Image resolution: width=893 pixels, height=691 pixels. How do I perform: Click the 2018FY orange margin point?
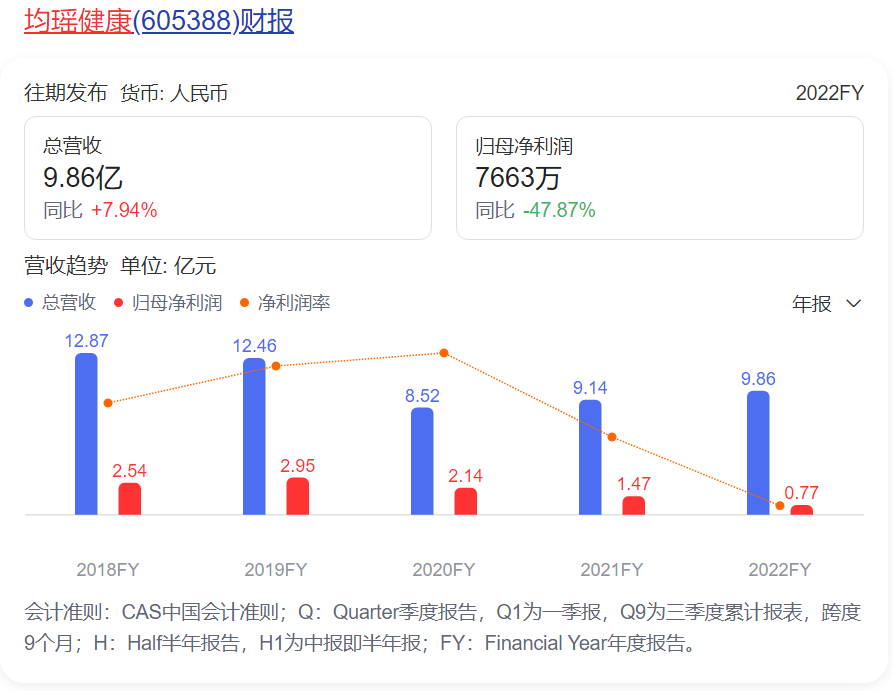click(108, 403)
